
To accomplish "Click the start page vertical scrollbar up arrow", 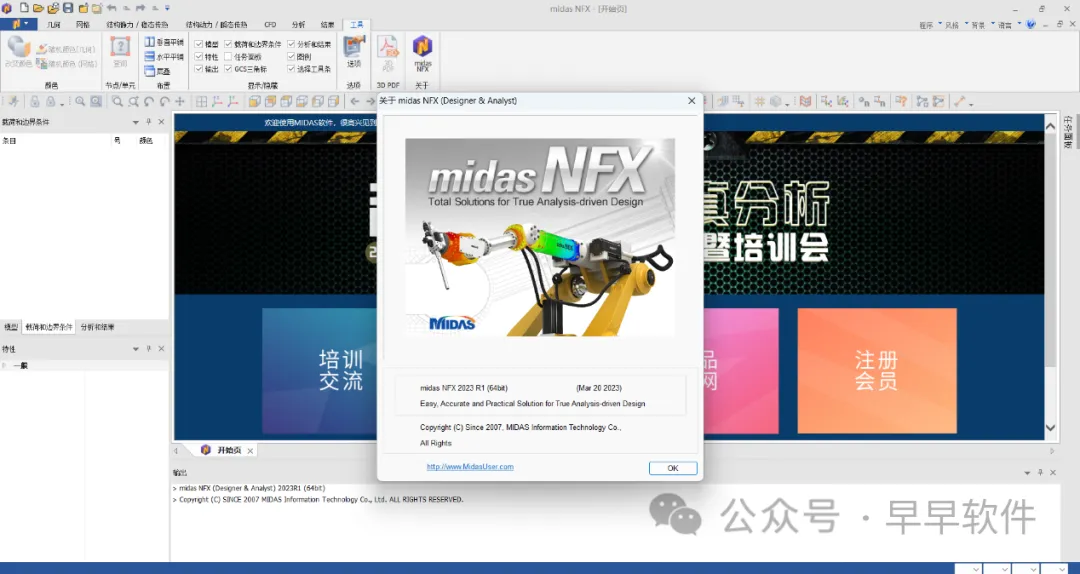I will tap(1050, 126).
